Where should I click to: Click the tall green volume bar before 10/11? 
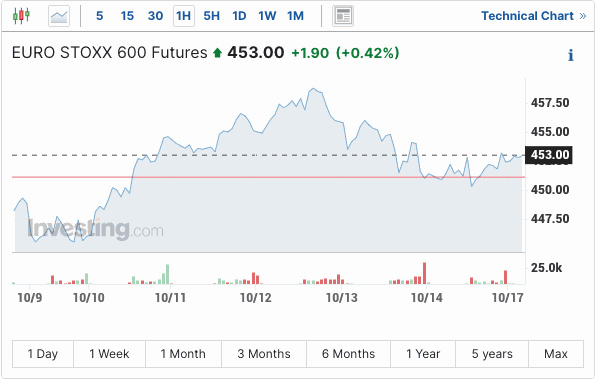pyautogui.click(x=167, y=274)
